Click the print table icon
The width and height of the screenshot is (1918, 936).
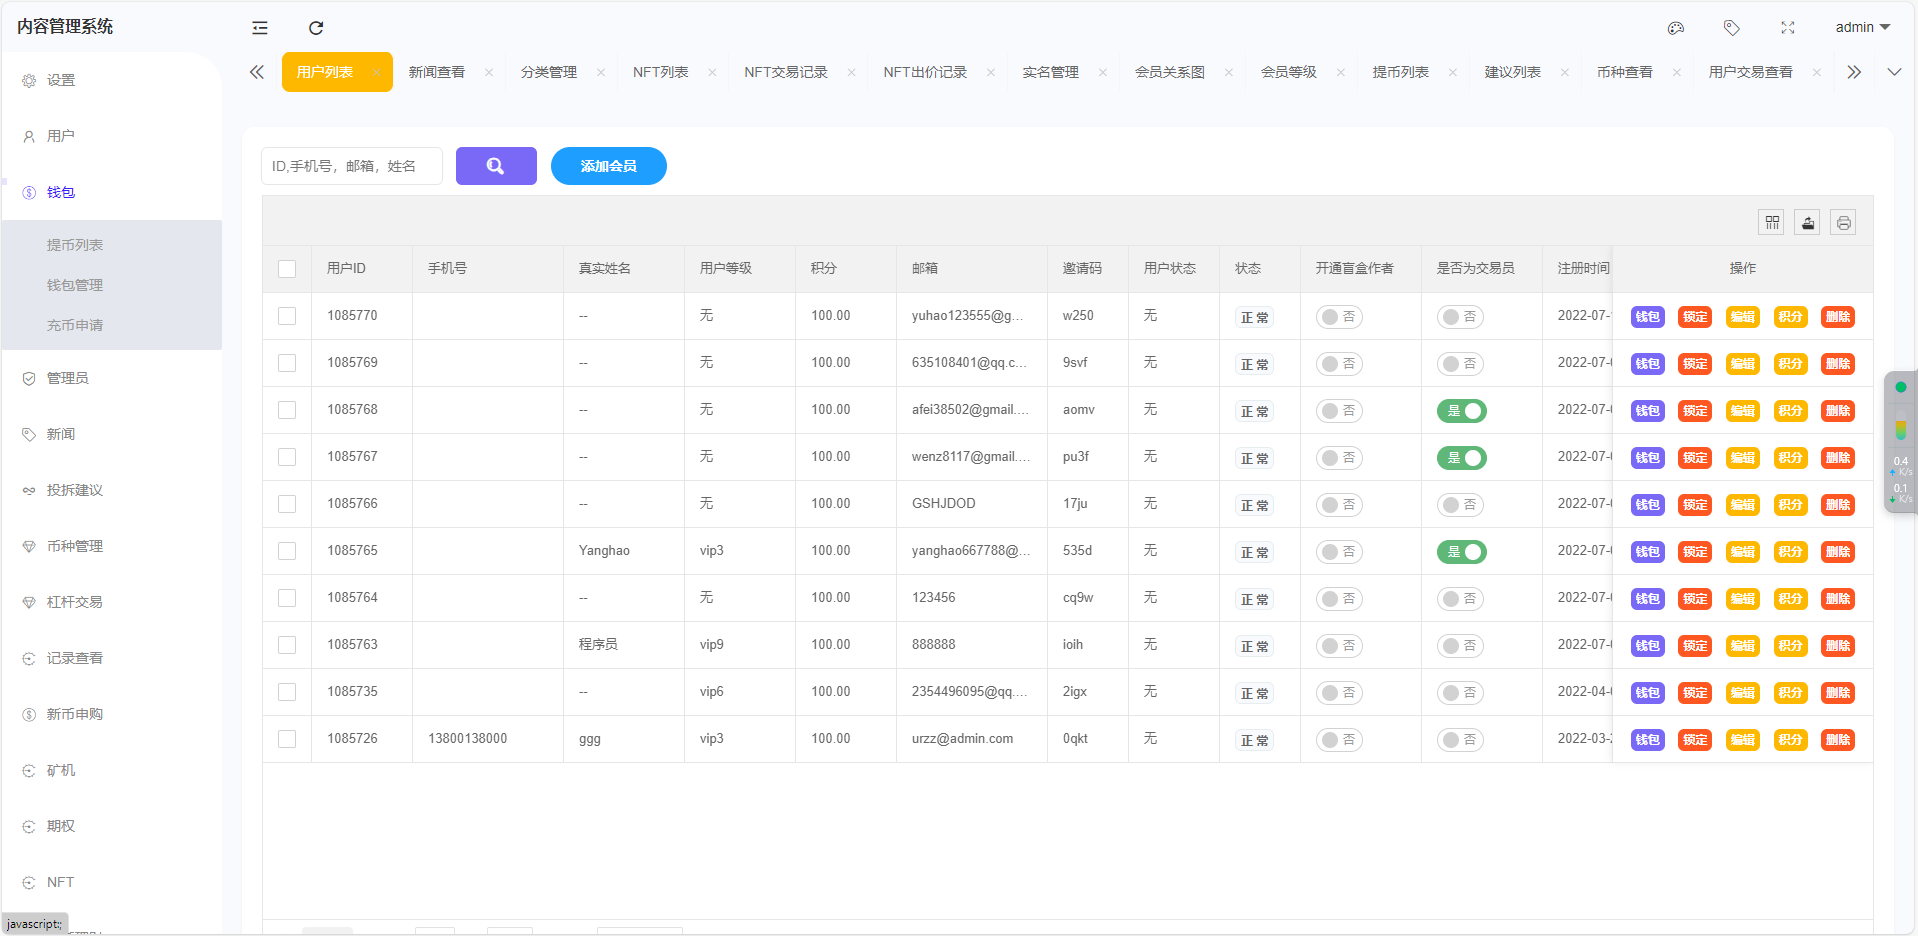pyautogui.click(x=1844, y=222)
